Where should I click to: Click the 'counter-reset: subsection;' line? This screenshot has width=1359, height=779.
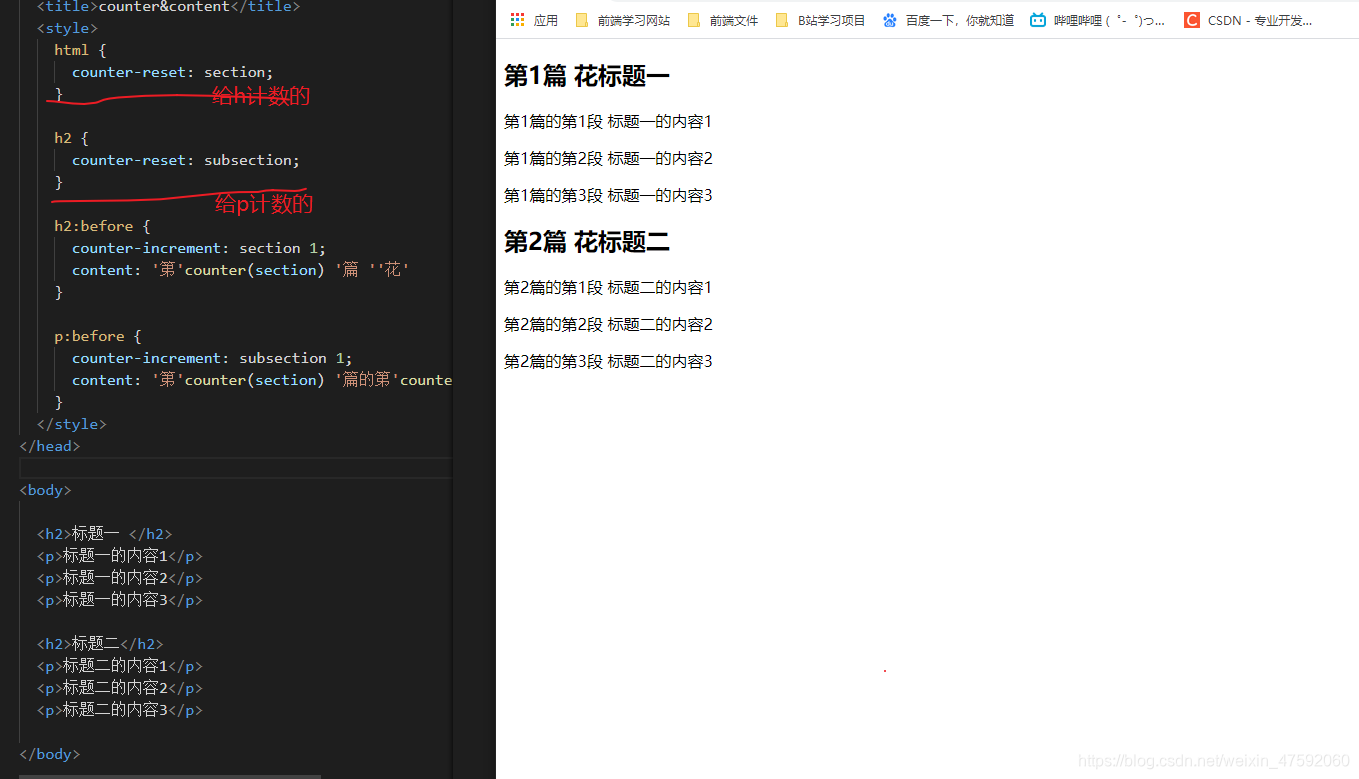(185, 160)
